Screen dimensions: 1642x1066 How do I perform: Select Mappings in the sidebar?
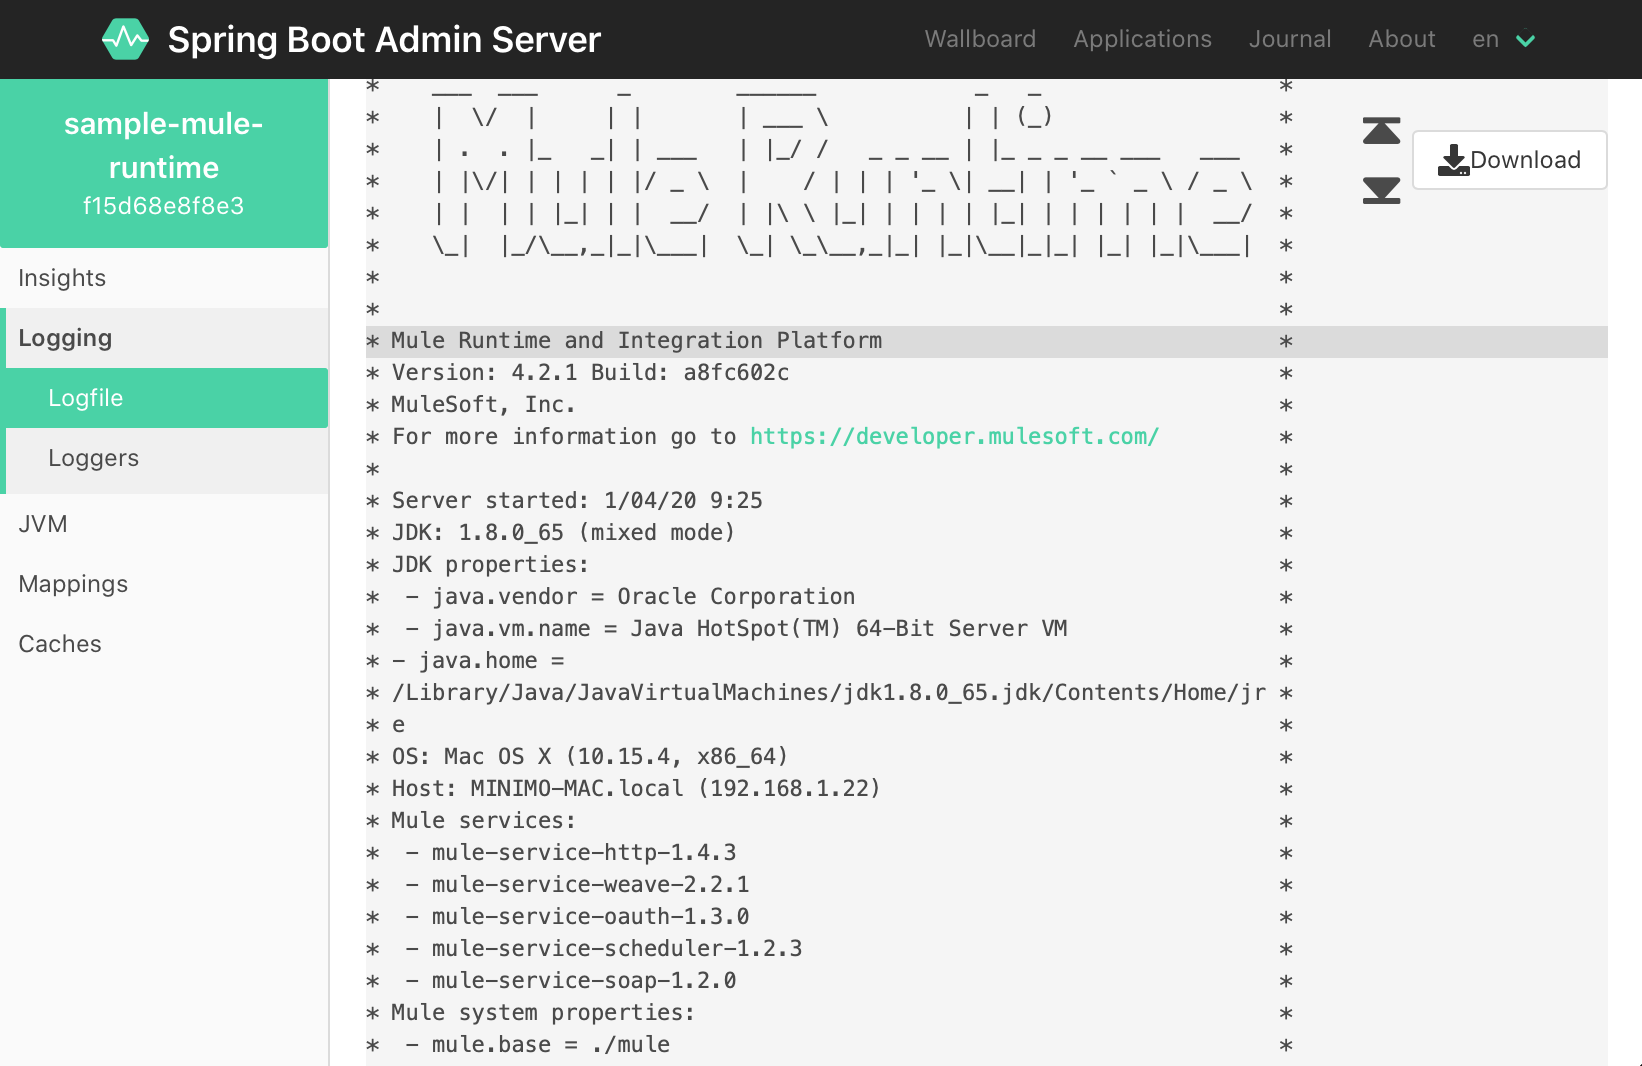pyautogui.click(x=73, y=583)
